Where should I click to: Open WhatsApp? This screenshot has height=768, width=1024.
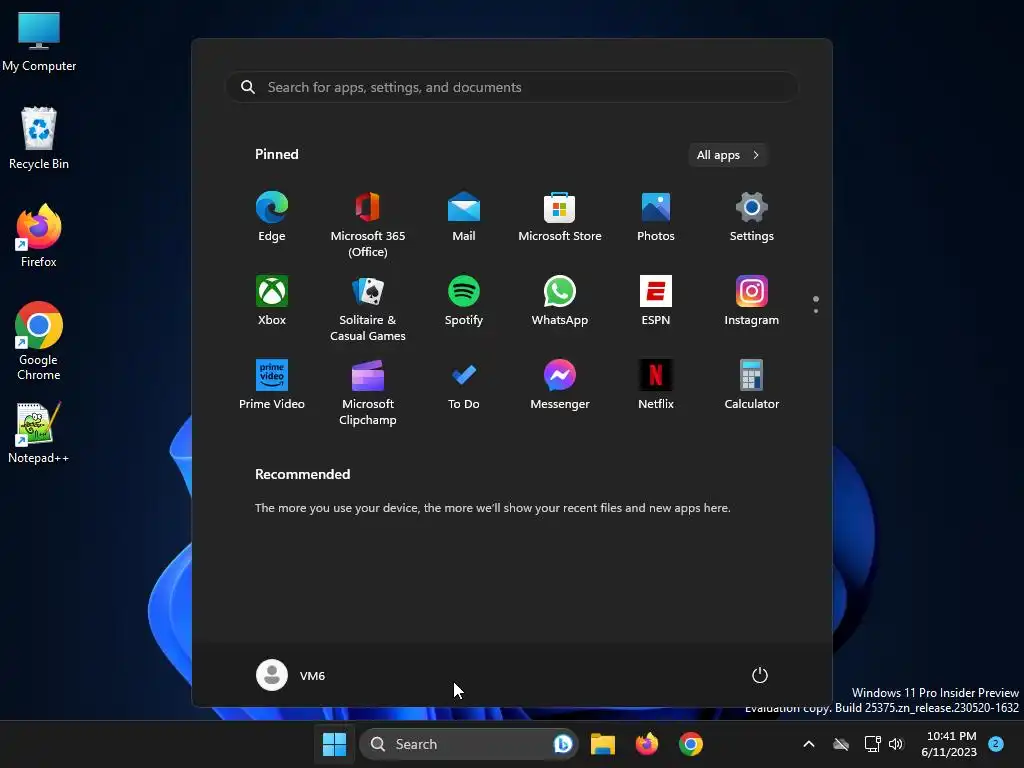coord(560,302)
